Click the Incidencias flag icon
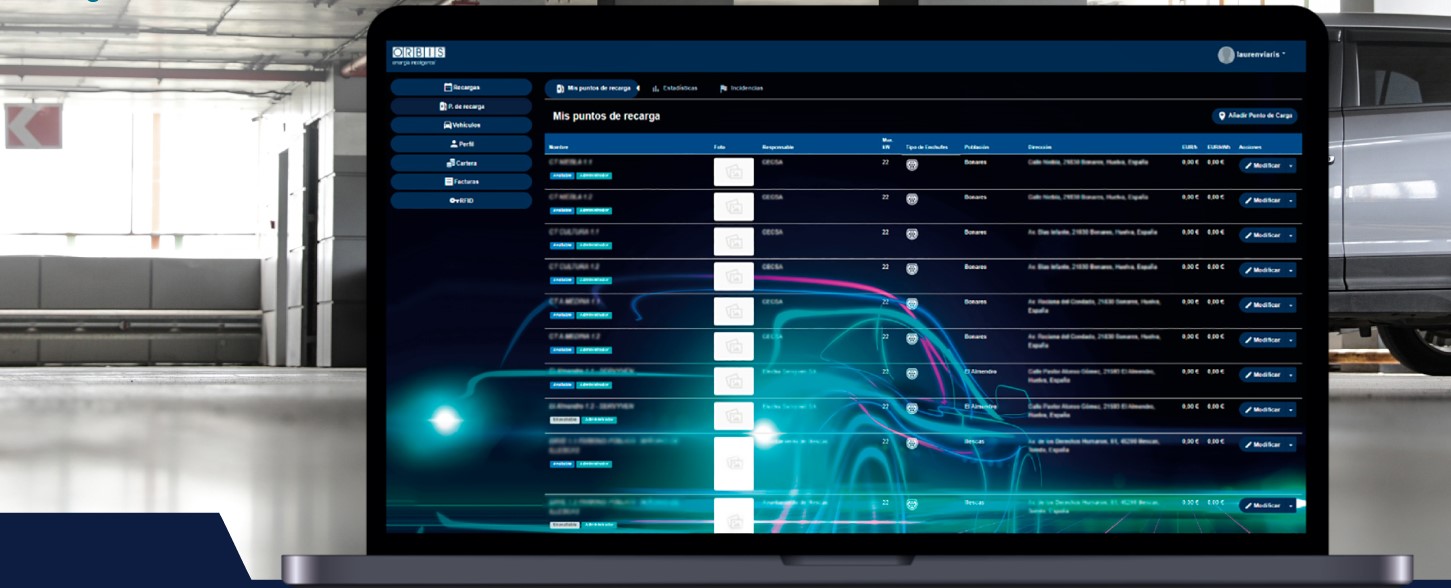1451x588 pixels. tap(723, 88)
